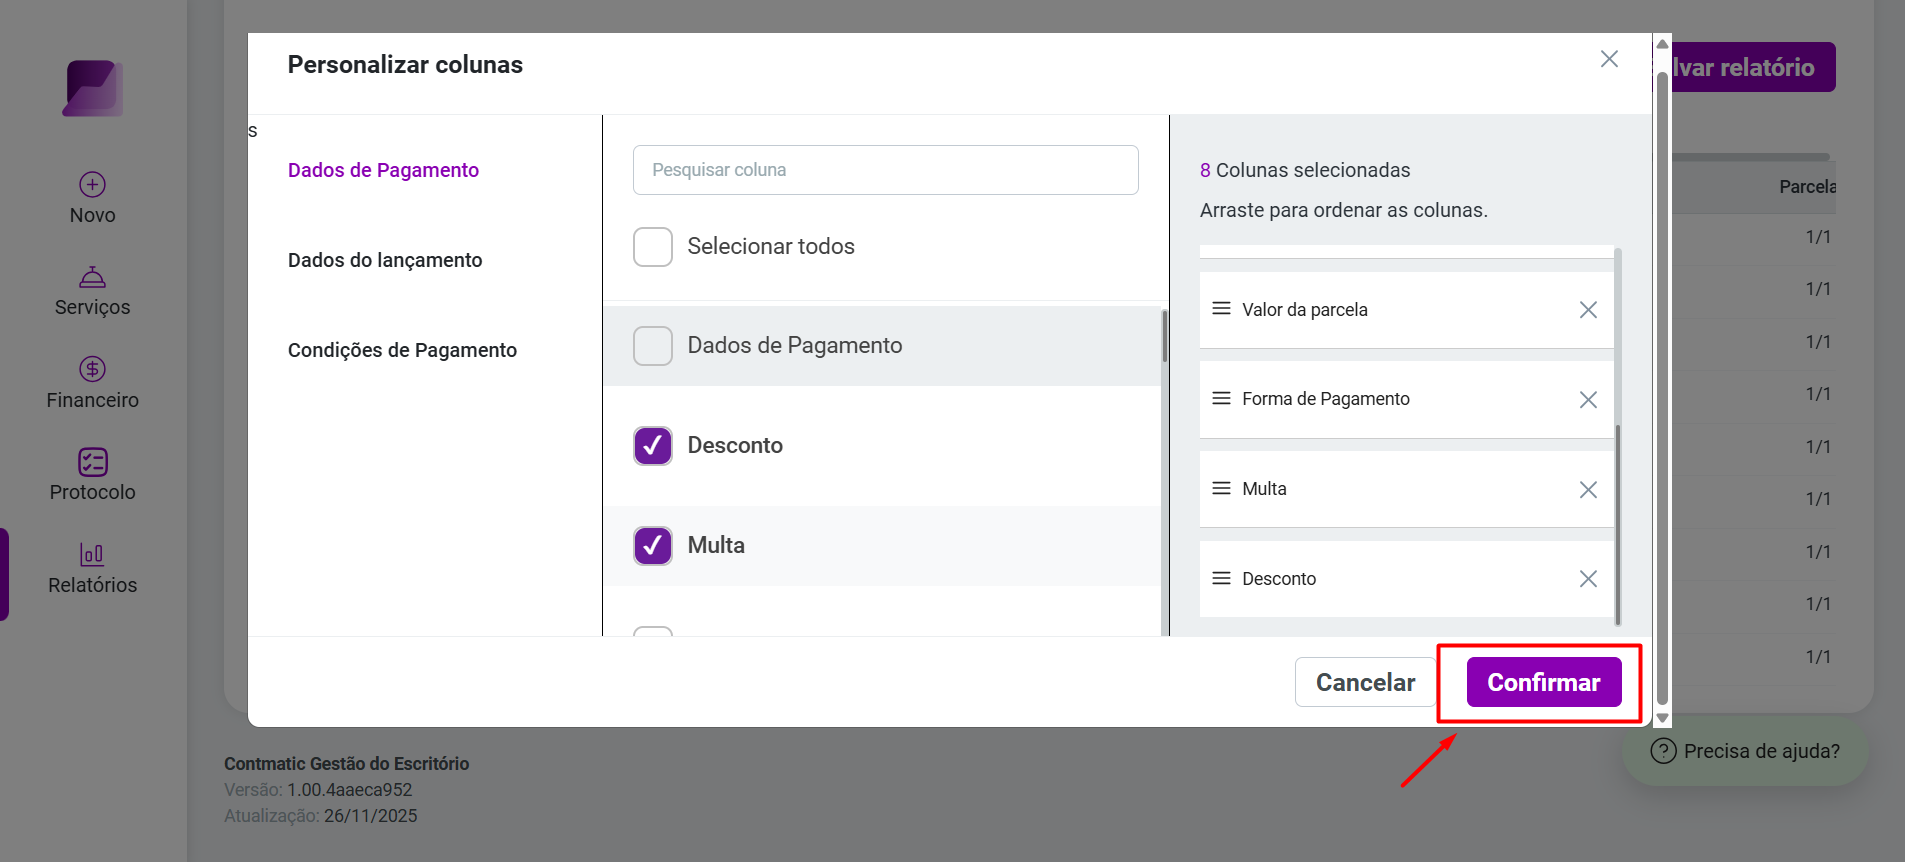The height and width of the screenshot is (862, 1905).
Task: Open the Serviços bell icon
Action: 93,277
